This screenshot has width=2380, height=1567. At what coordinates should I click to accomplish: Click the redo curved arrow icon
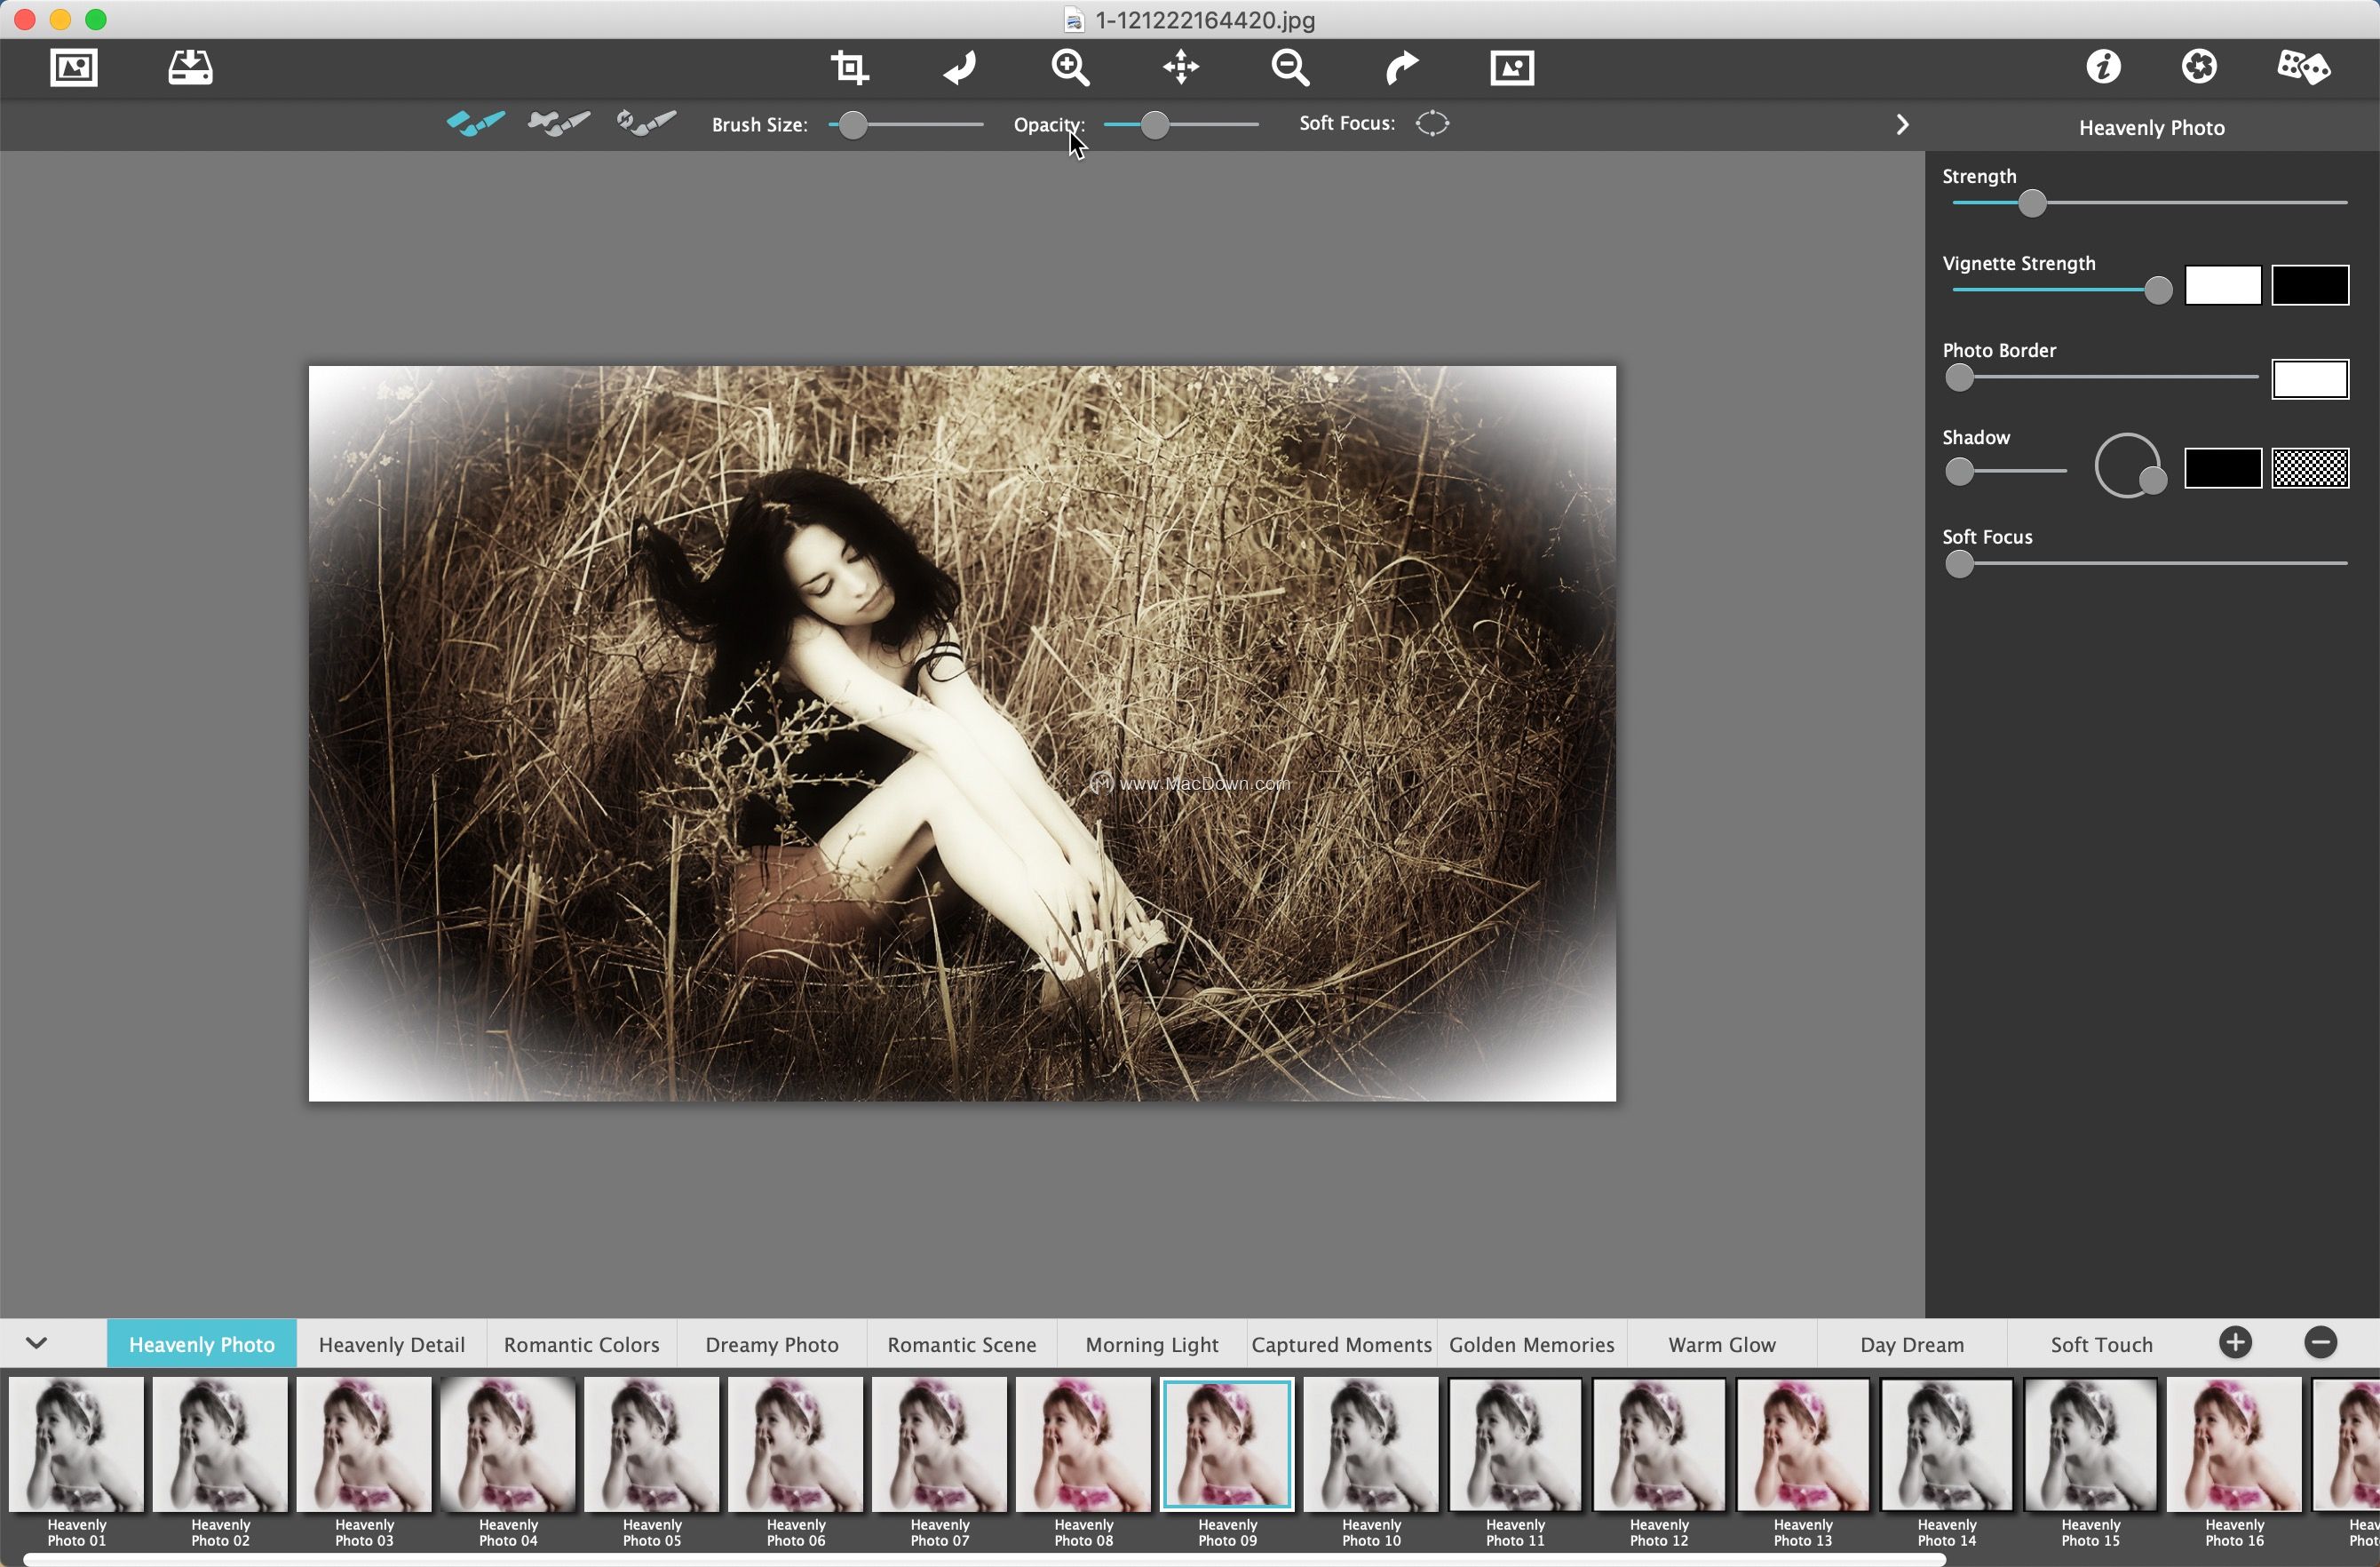point(1401,68)
